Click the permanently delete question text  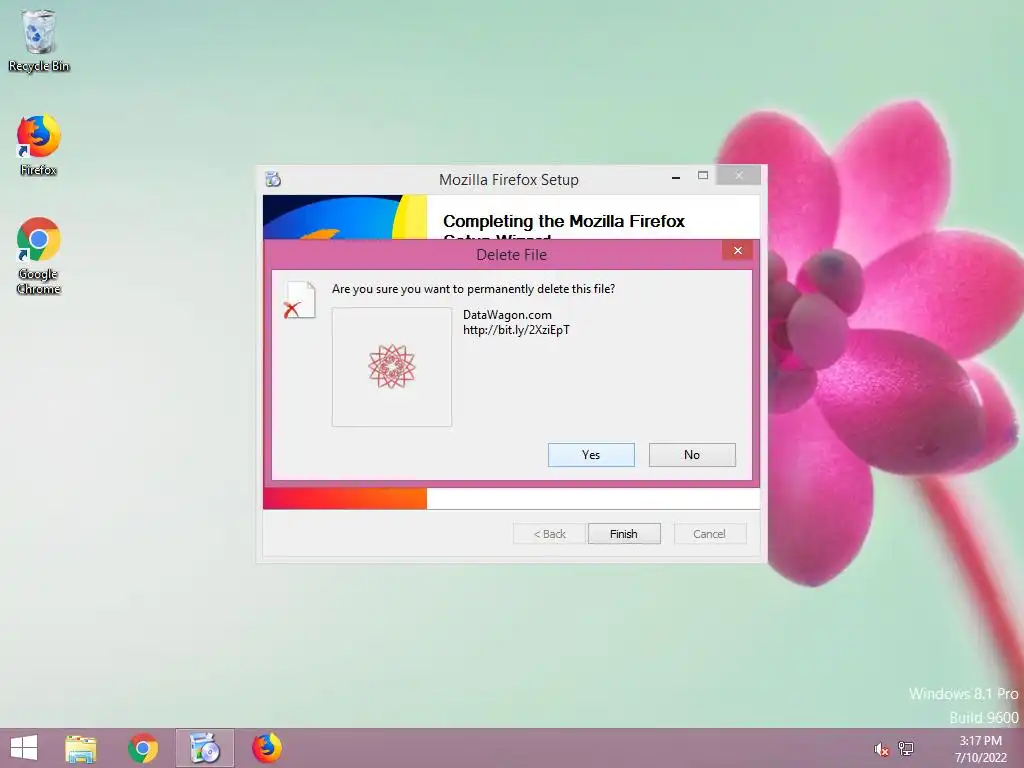(x=473, y=289)
